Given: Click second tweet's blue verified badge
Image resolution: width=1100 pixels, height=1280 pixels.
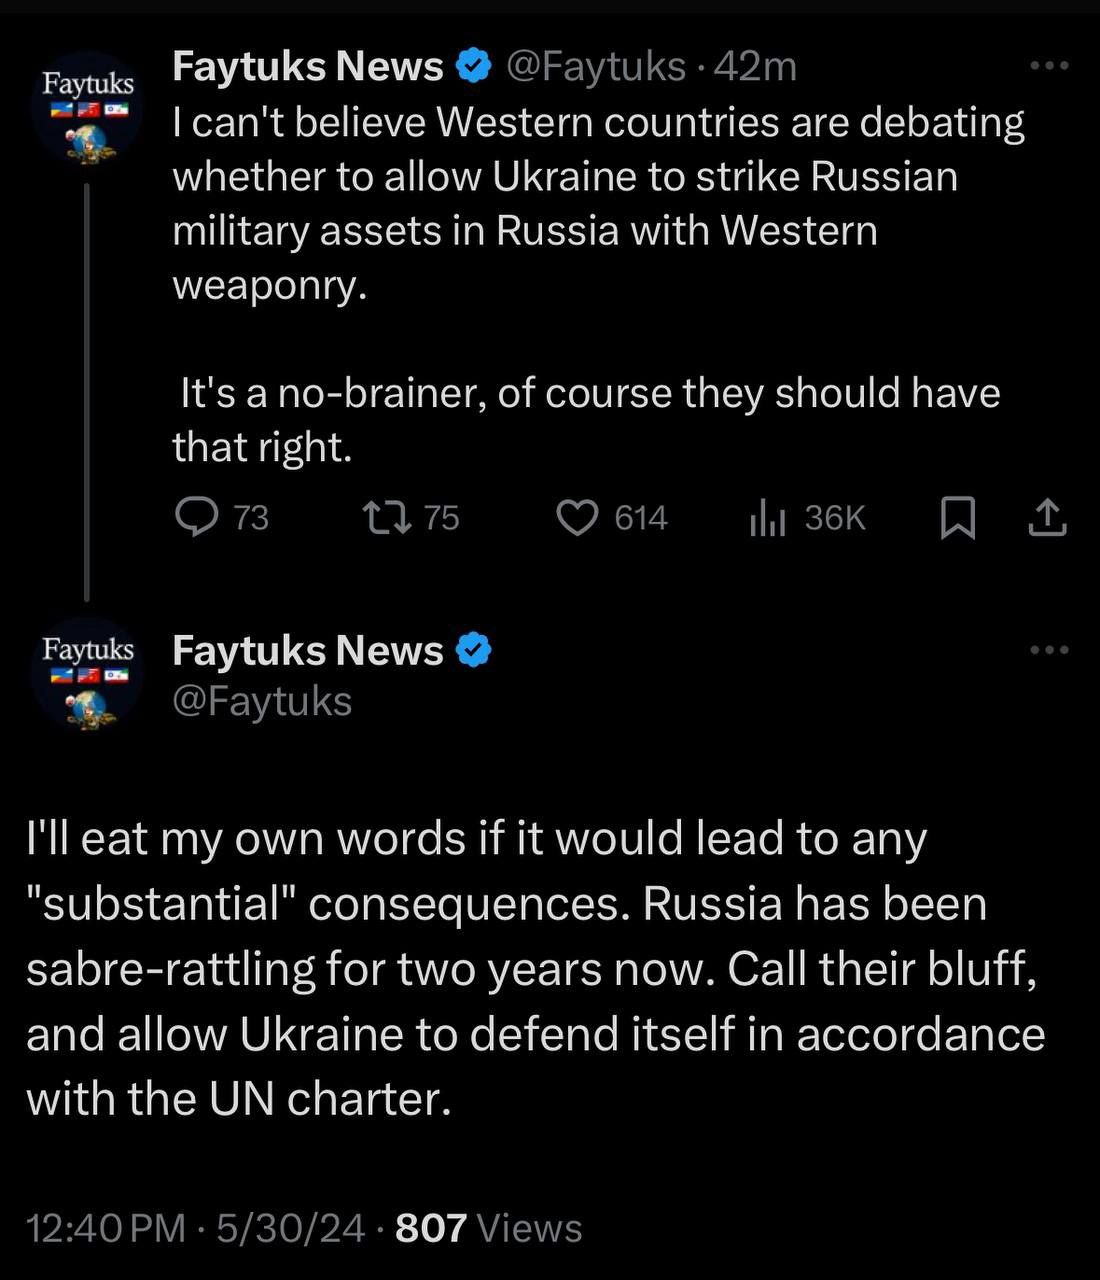Looking at the screenshot, I should (474, 650).
